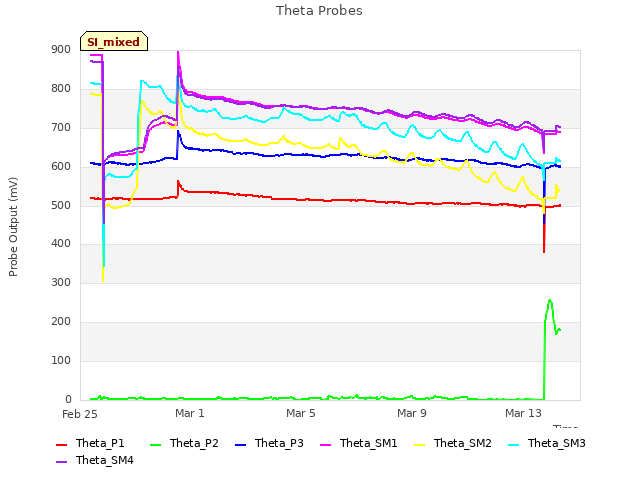Click the 700 y-axis tick label
This screenshot has height=480, width=640.
click(x=61, y=128)
